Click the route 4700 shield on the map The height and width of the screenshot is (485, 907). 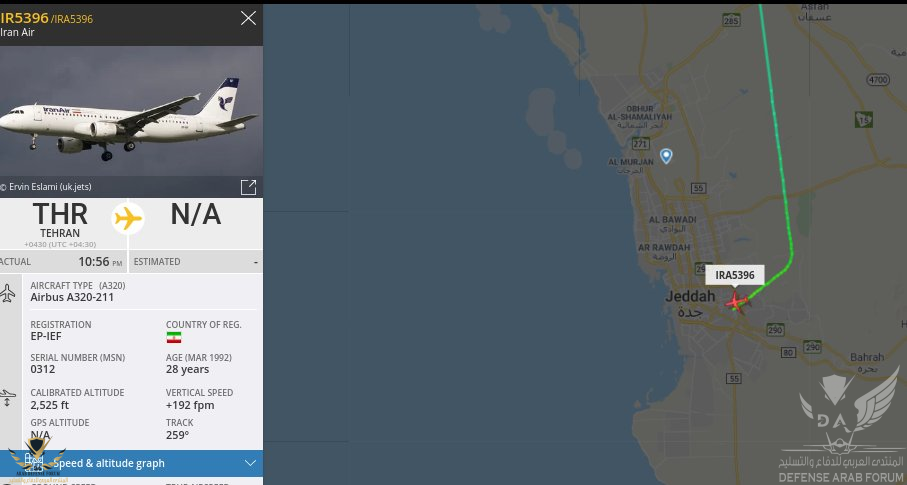[878, 79]
